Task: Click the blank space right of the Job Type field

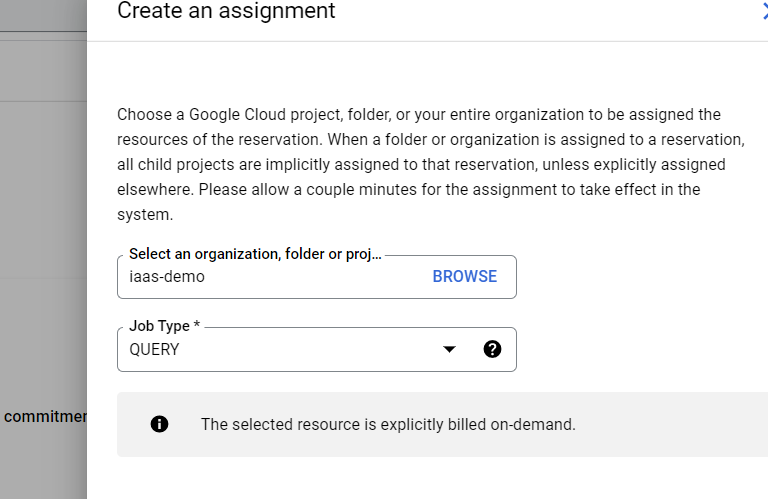Action: pos(640,350)
